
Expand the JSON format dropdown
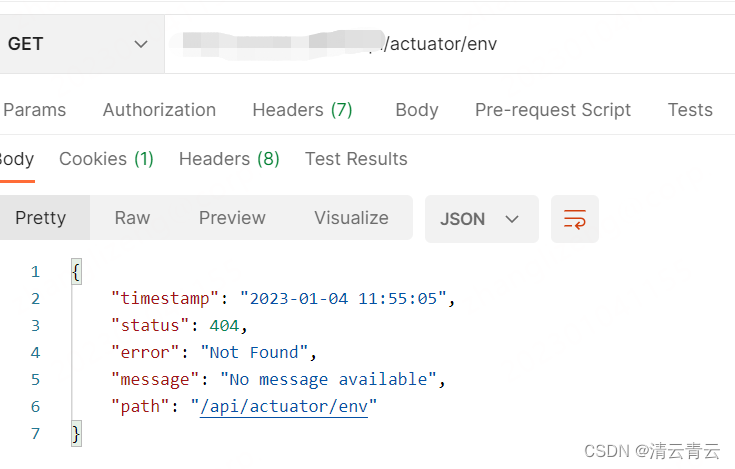point(481,219)
